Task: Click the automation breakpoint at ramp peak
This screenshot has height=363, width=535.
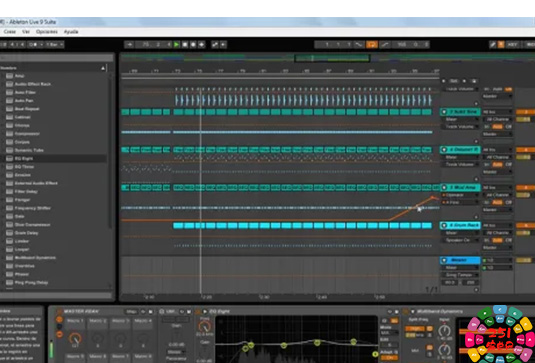Action: (433, 197)
